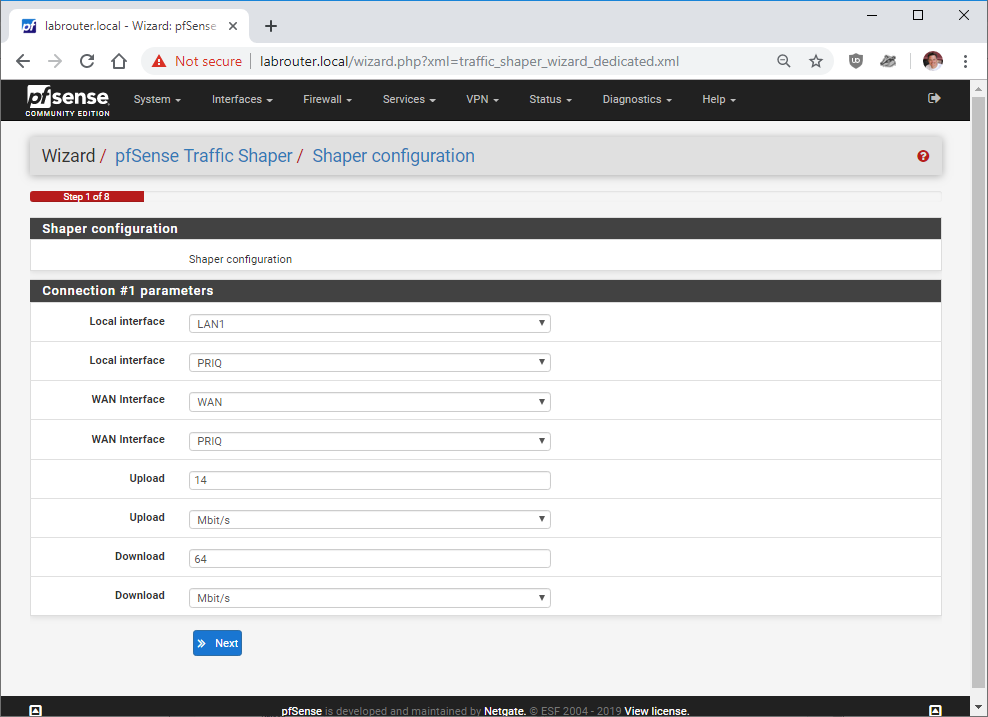The width and height of the screenshot is (988, 717).
Task: Click the logout icon in the navbar
Action: [x=934, y=98]
